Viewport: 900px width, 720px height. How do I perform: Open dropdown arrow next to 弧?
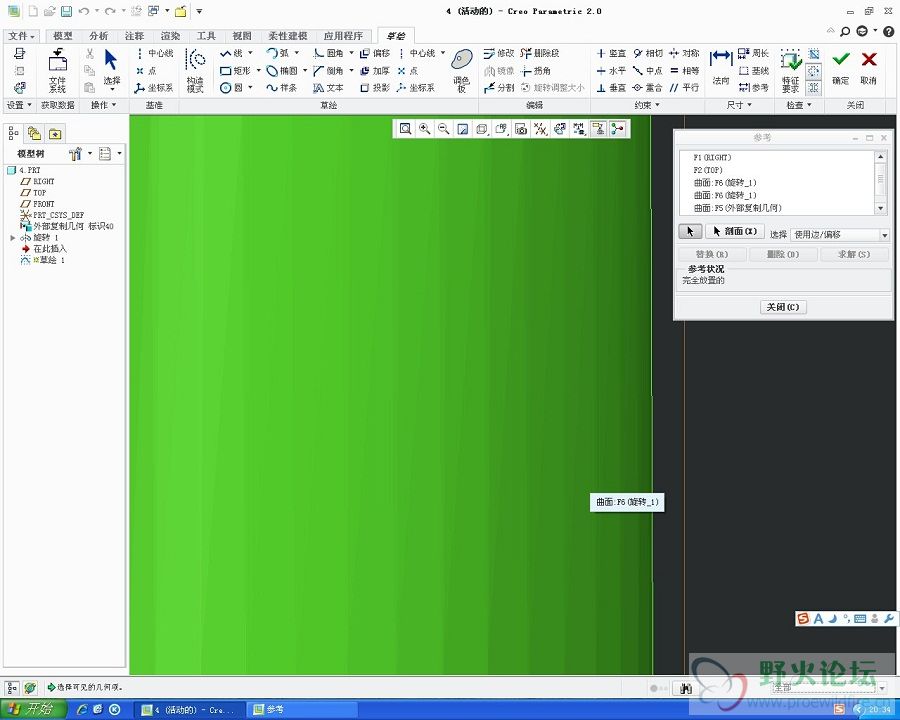click(x=297, y=53)
